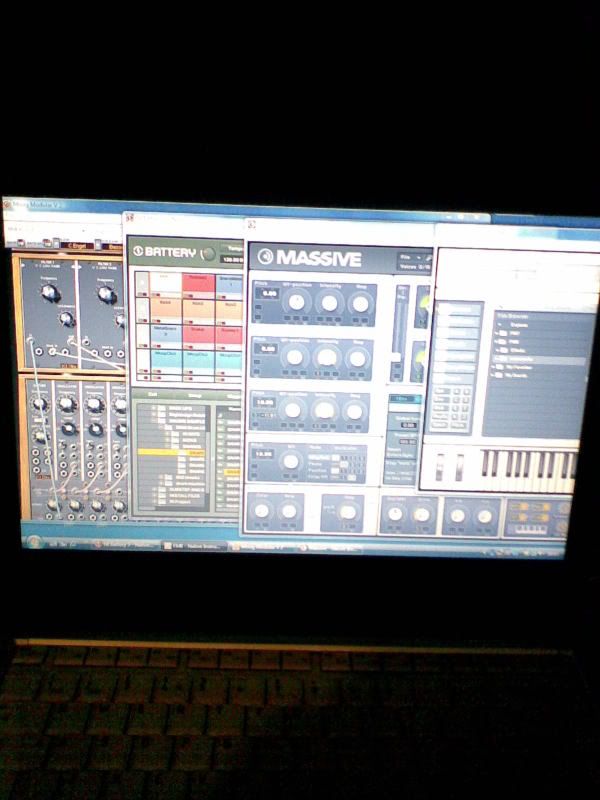This screenshot has height=800, width=600.
Task: Click round knob beside the Battery logo
Action: point(208,254)
